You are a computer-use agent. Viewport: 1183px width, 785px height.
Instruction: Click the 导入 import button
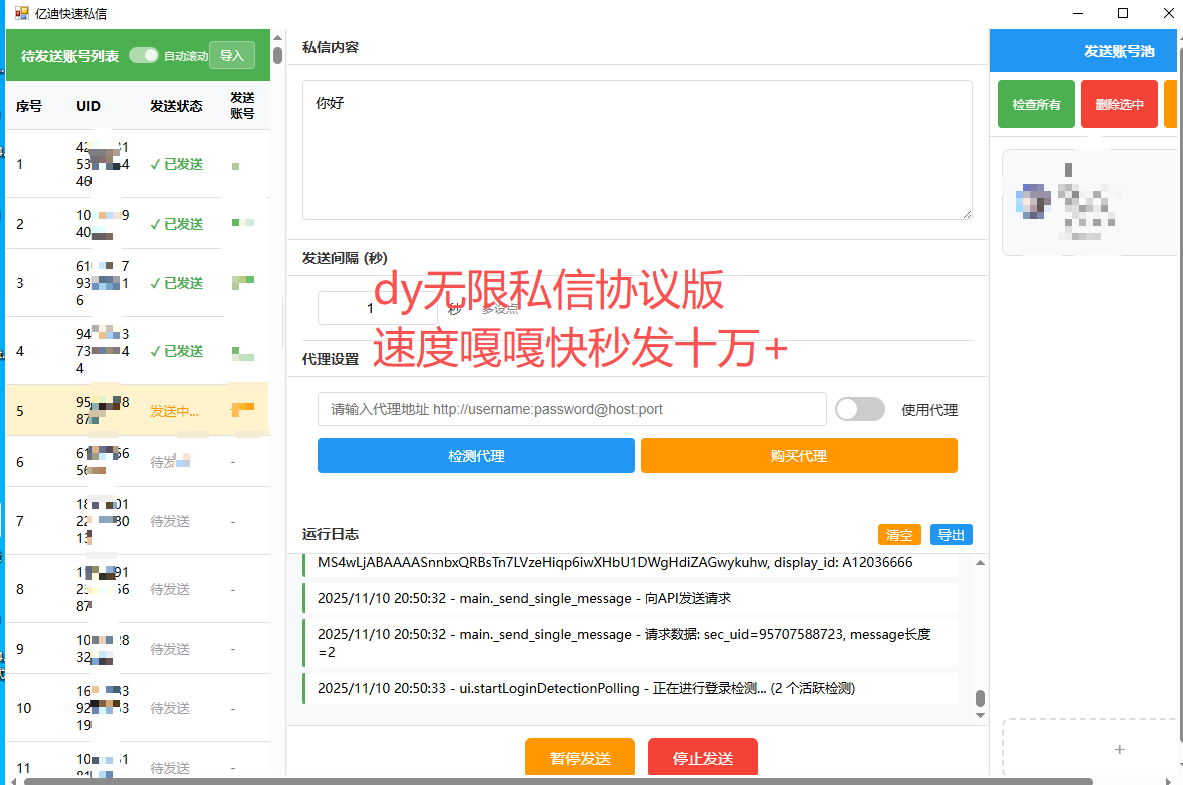[231, 56]
